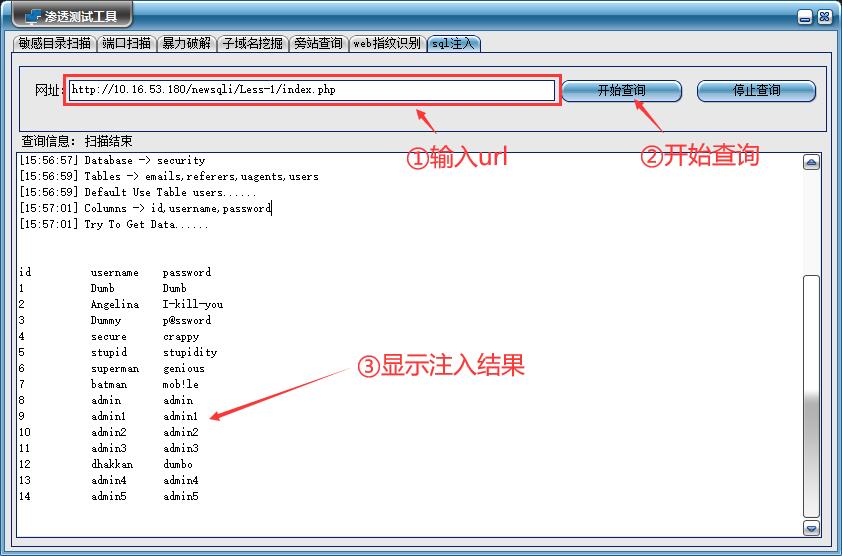The image size is (842, 556).
Task: Click the 扫描结束 status text
Action: [x=108, y=141]
